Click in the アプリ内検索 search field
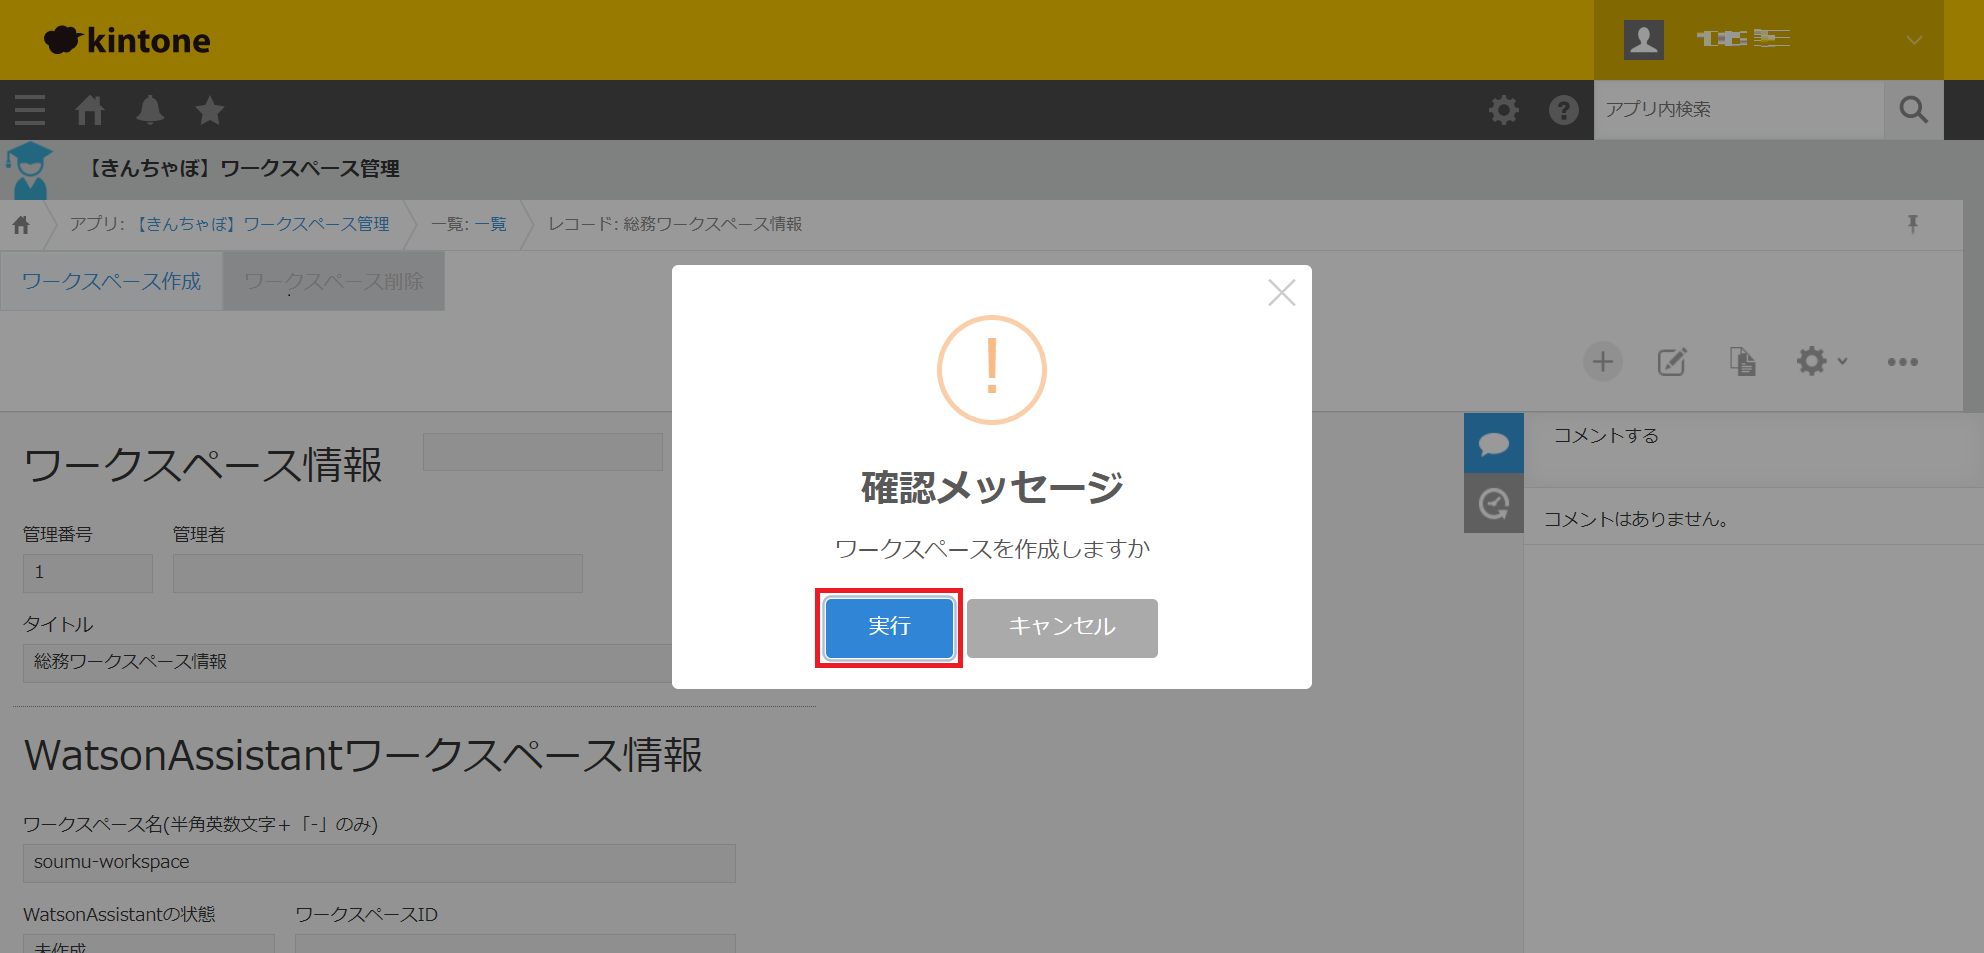Viewport: 1984px width, 953px height. coord(1738,110)
